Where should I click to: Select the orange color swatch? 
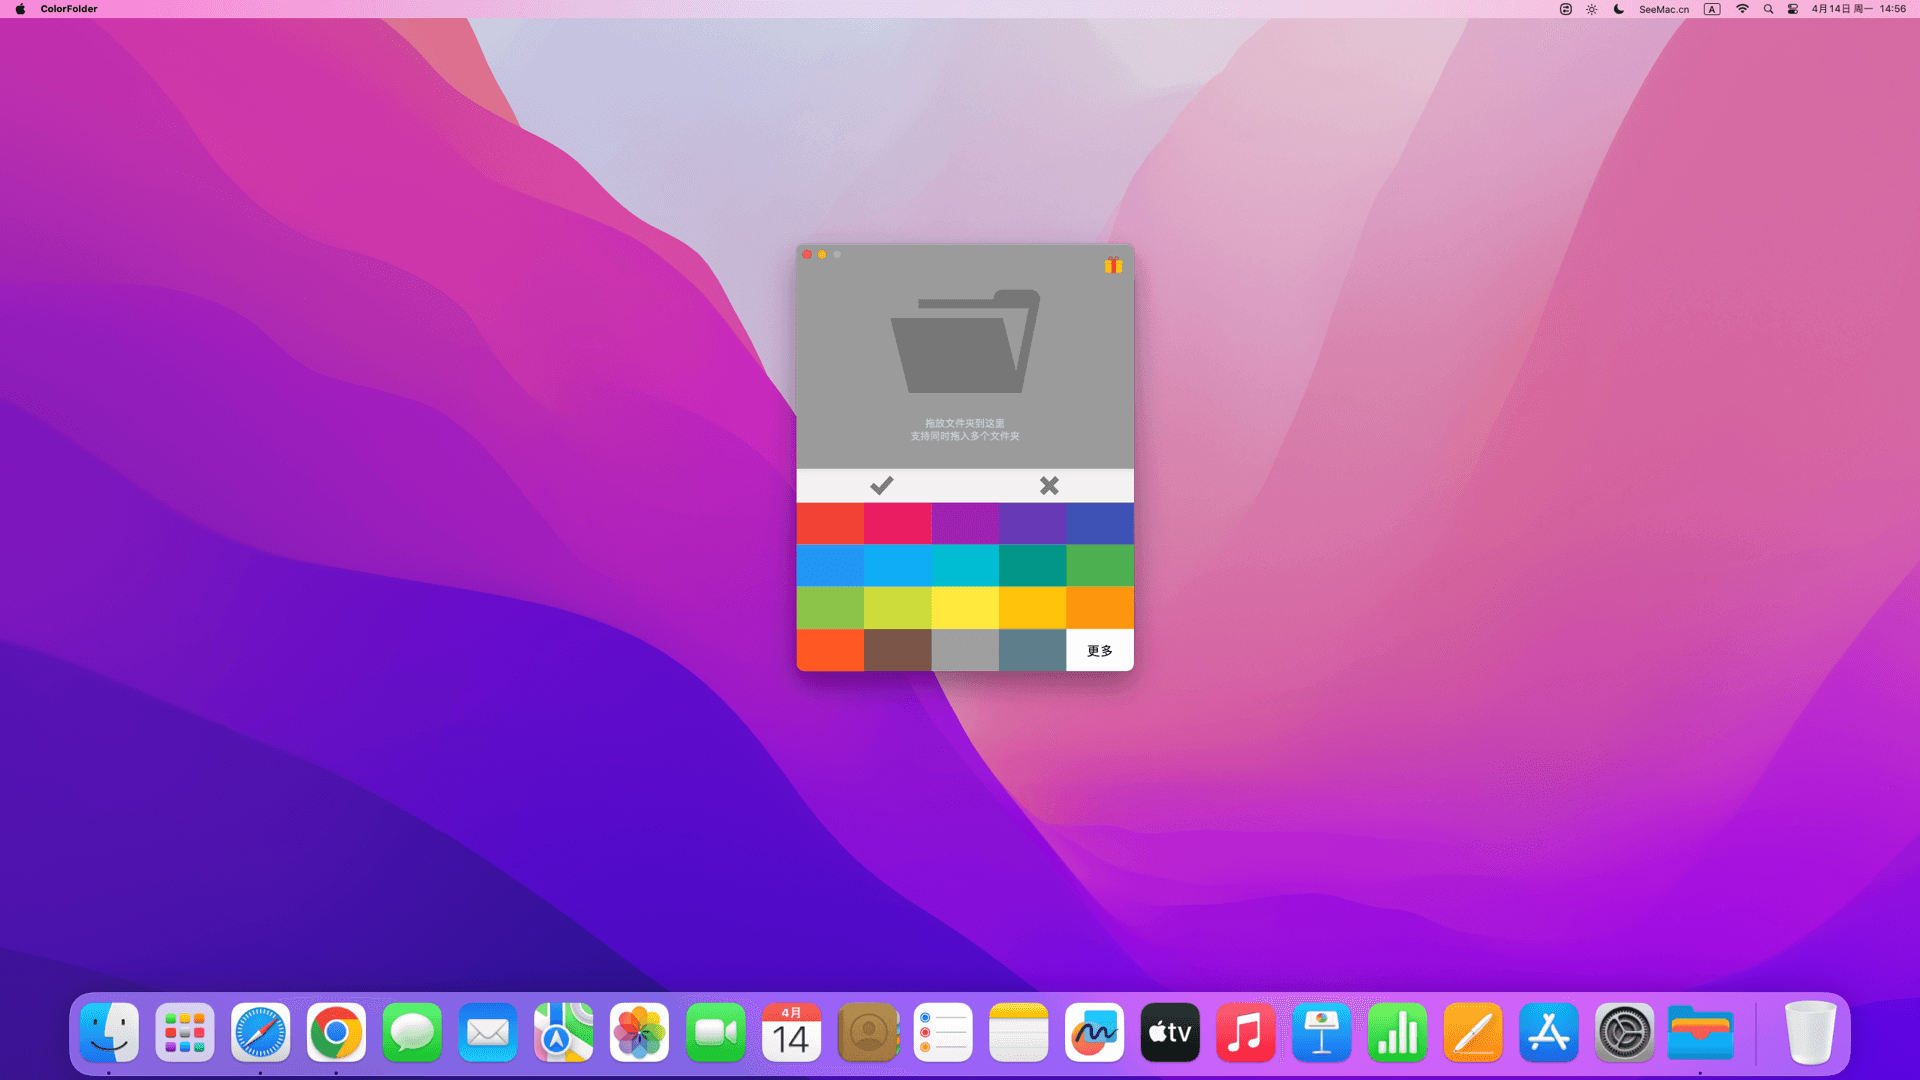point(1100,608)
